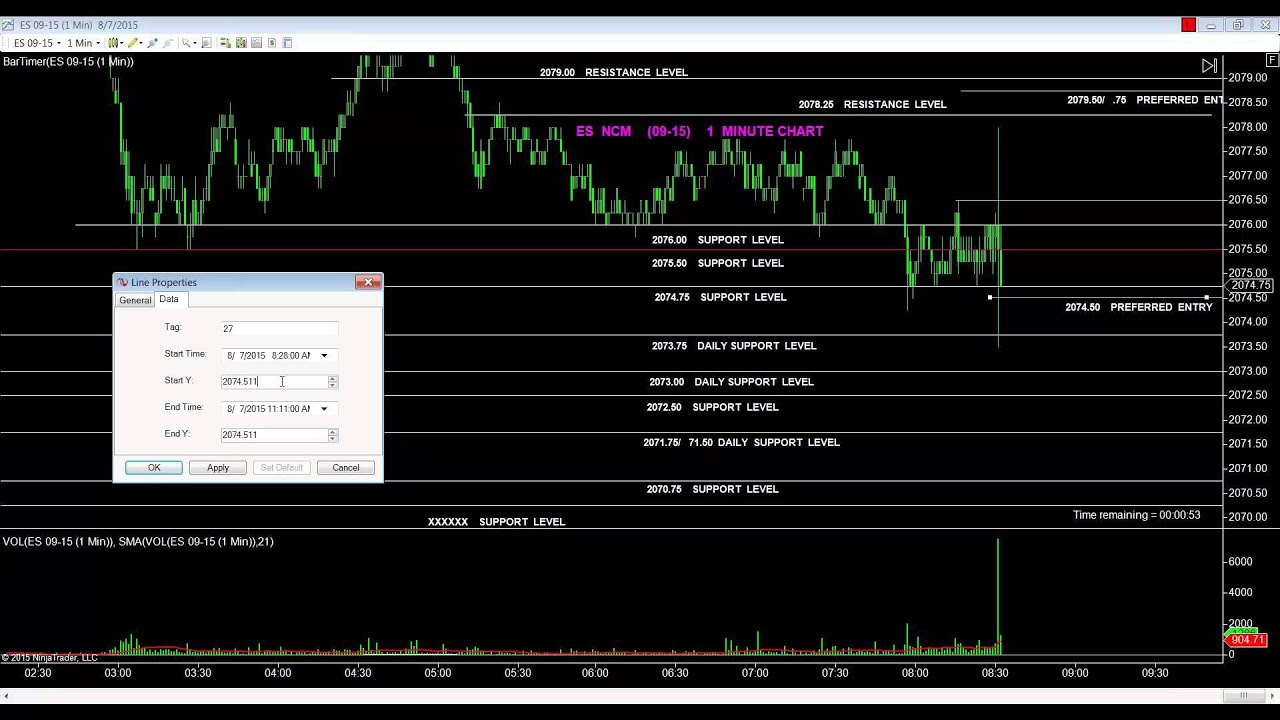Expand the 1 Min interval dropdown

[x=97, y=43]
